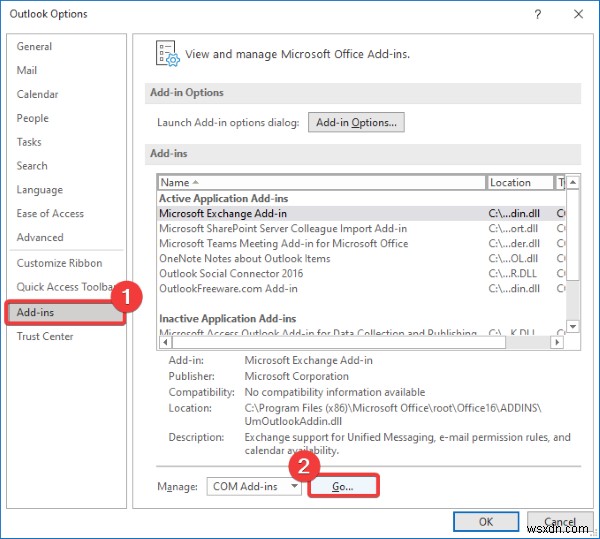
Task: Select Outlook Social Connector 2016 row
Action: point(361,274)
